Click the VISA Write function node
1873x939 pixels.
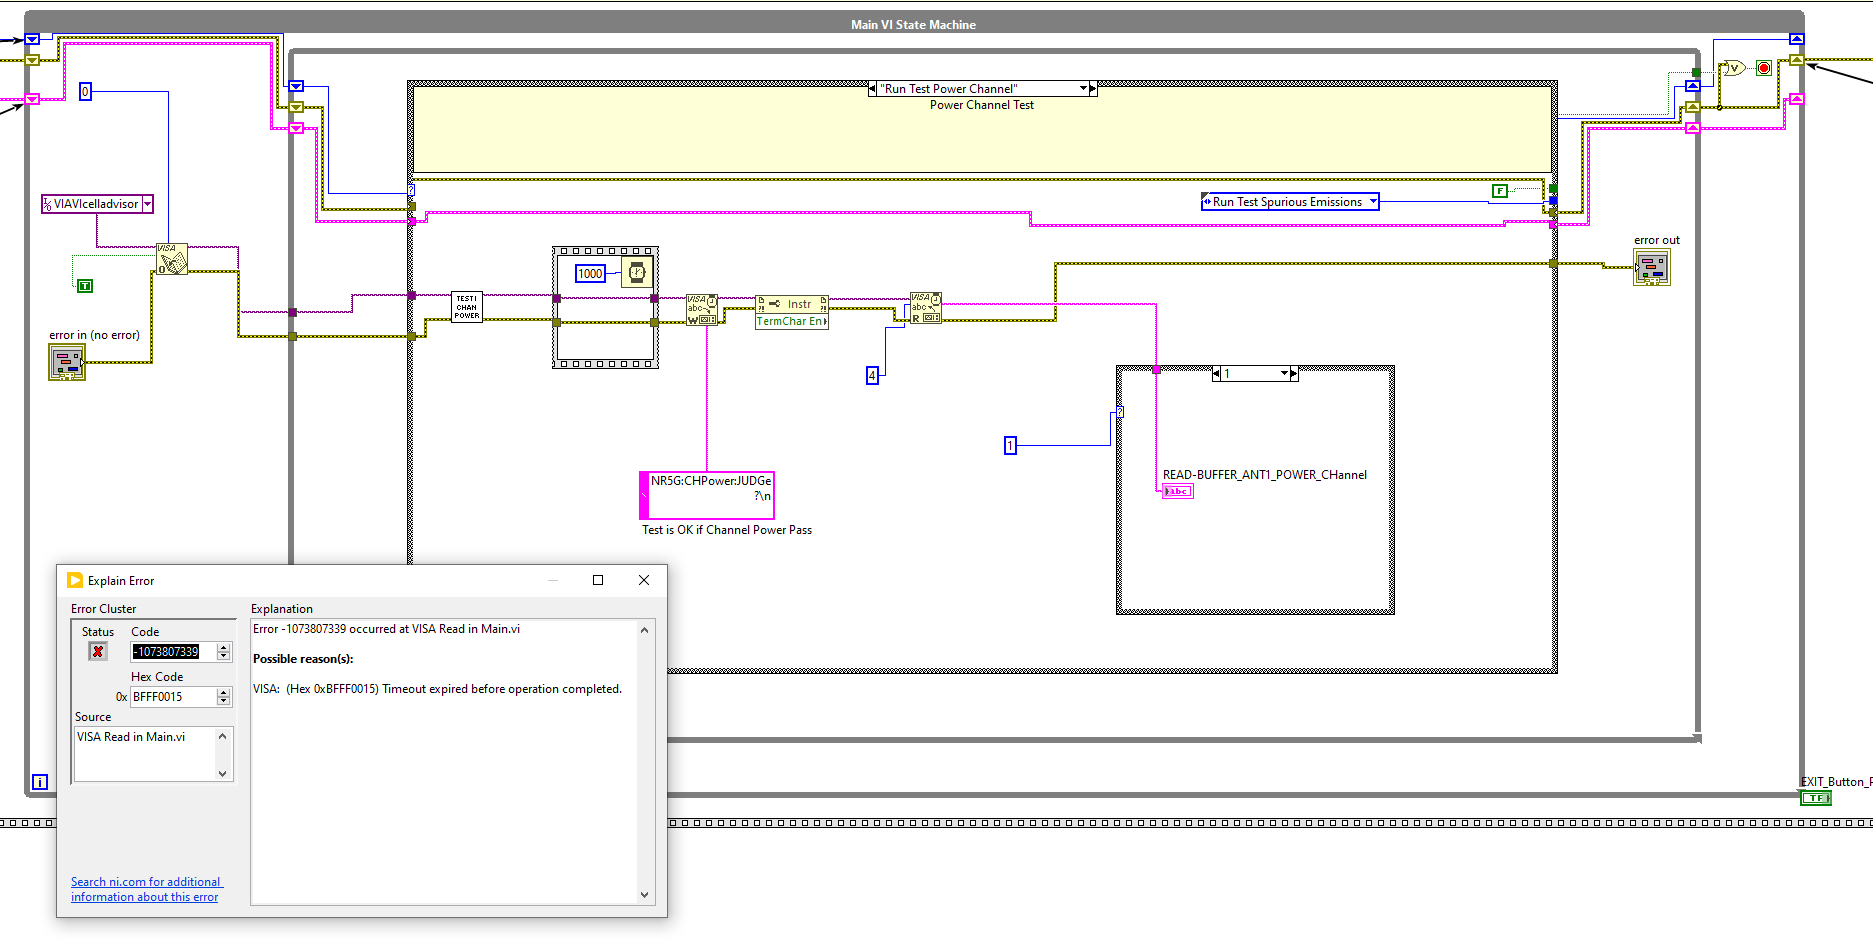[x=702, y=309]
